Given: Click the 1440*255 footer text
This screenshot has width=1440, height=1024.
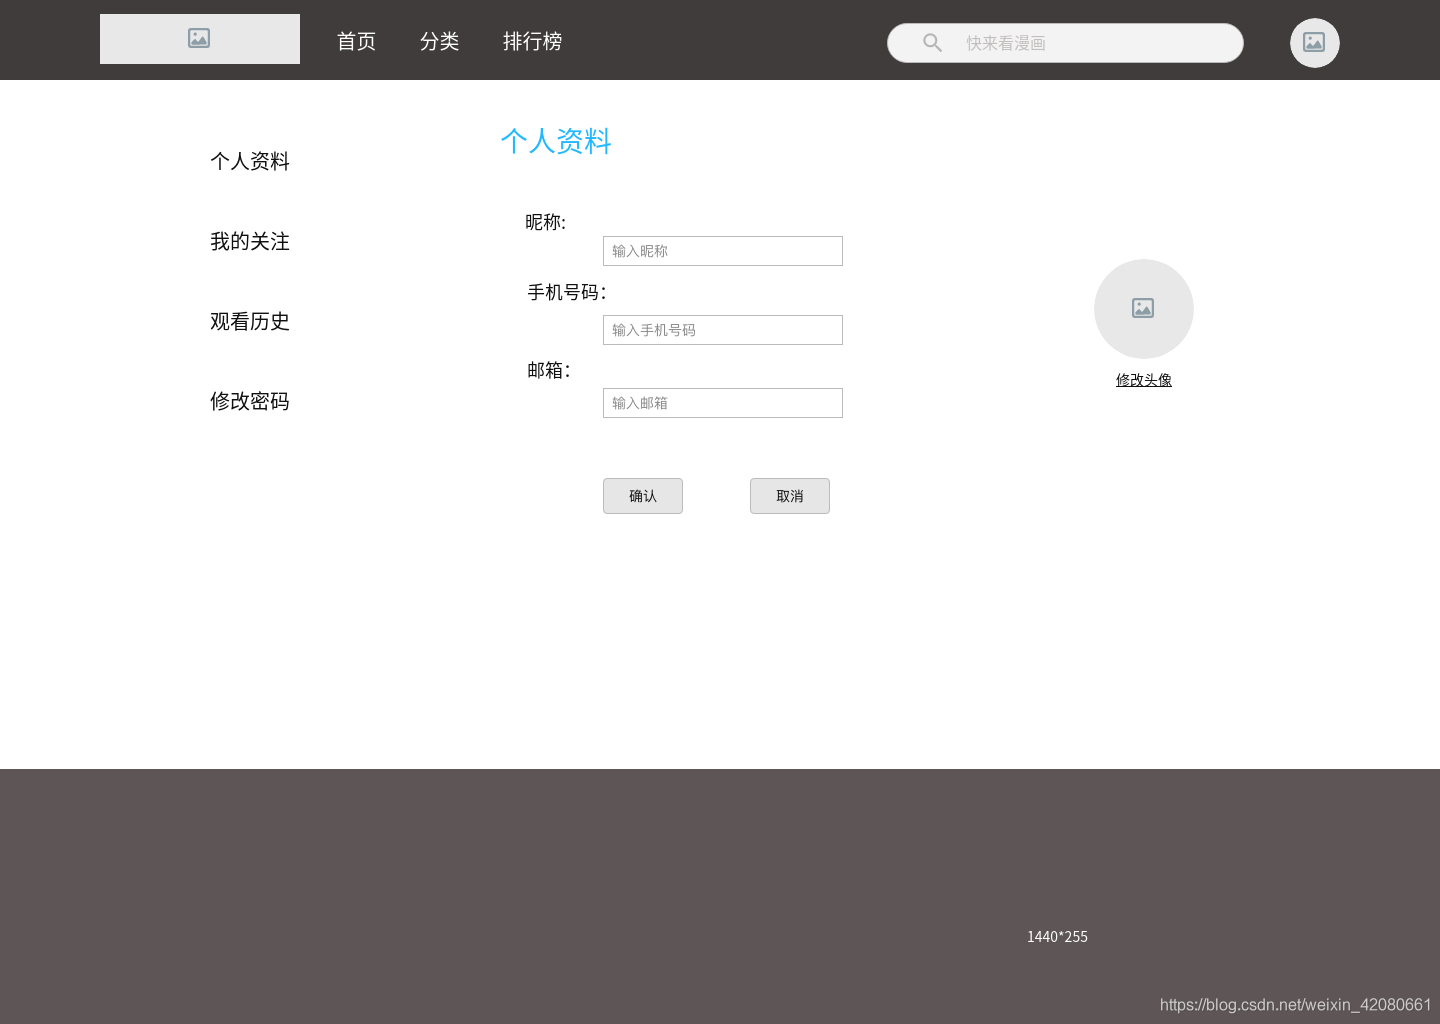Looking at the screenshot, I should tap(1057, 937).
